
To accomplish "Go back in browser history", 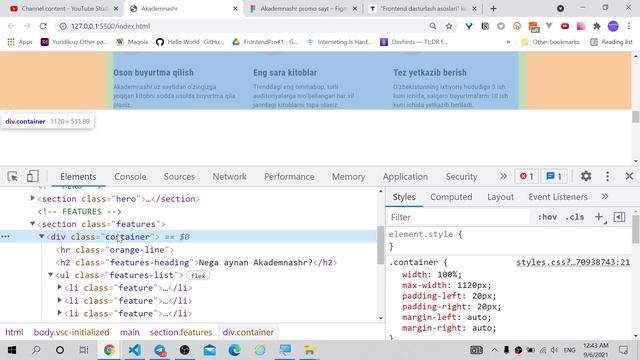I will click(x=11, y=26).
